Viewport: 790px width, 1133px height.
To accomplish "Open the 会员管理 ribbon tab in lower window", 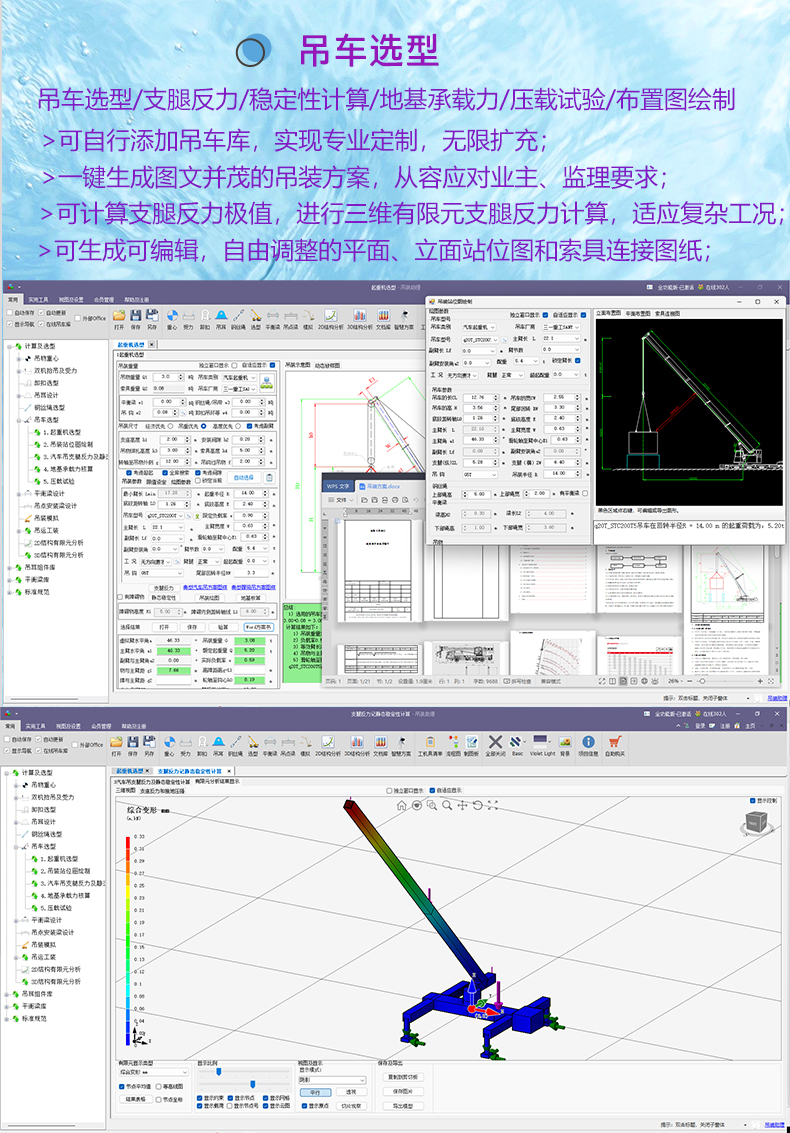I will click(104, 726).
